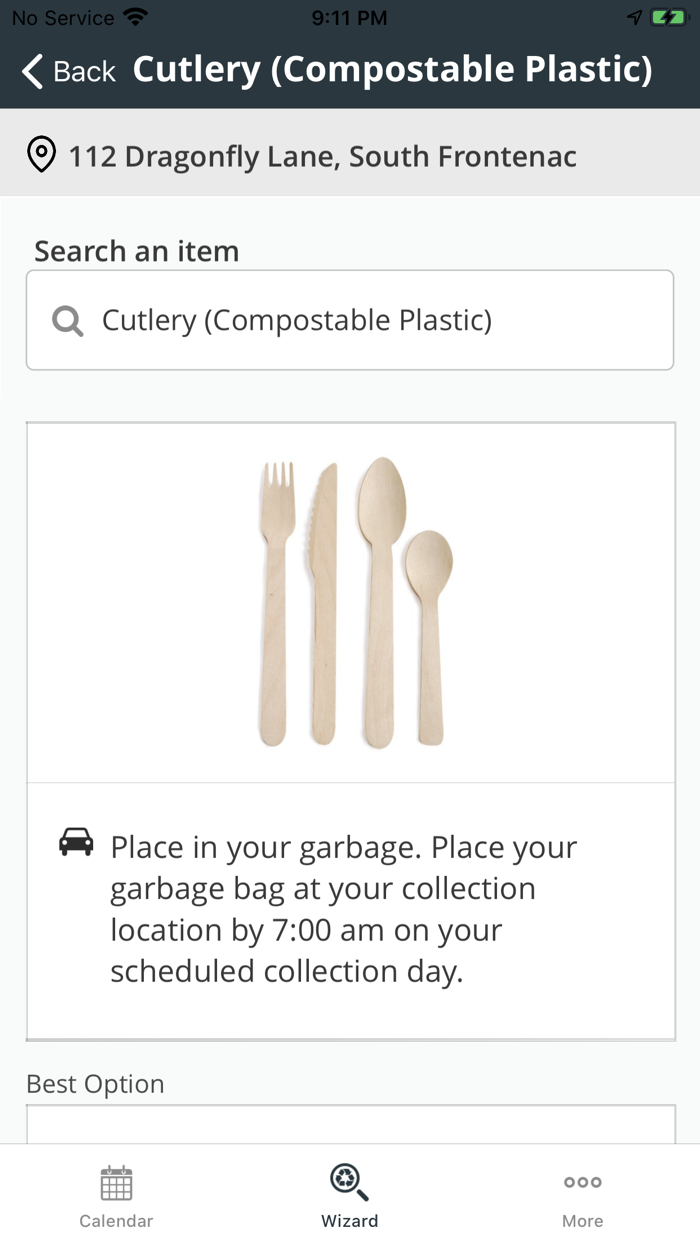
Task: Switch to the Wizard tab label
Action: (x=349, y=1221)
